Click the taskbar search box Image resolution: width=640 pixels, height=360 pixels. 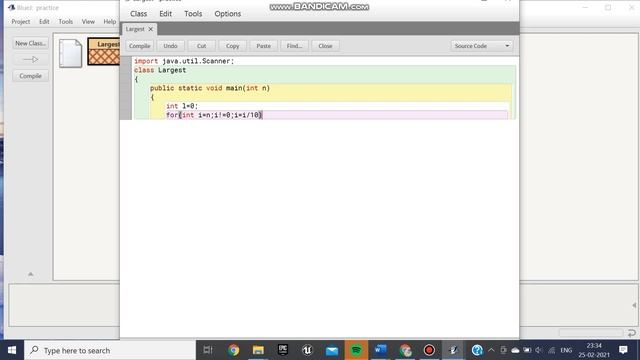click(x=110, y=350)
